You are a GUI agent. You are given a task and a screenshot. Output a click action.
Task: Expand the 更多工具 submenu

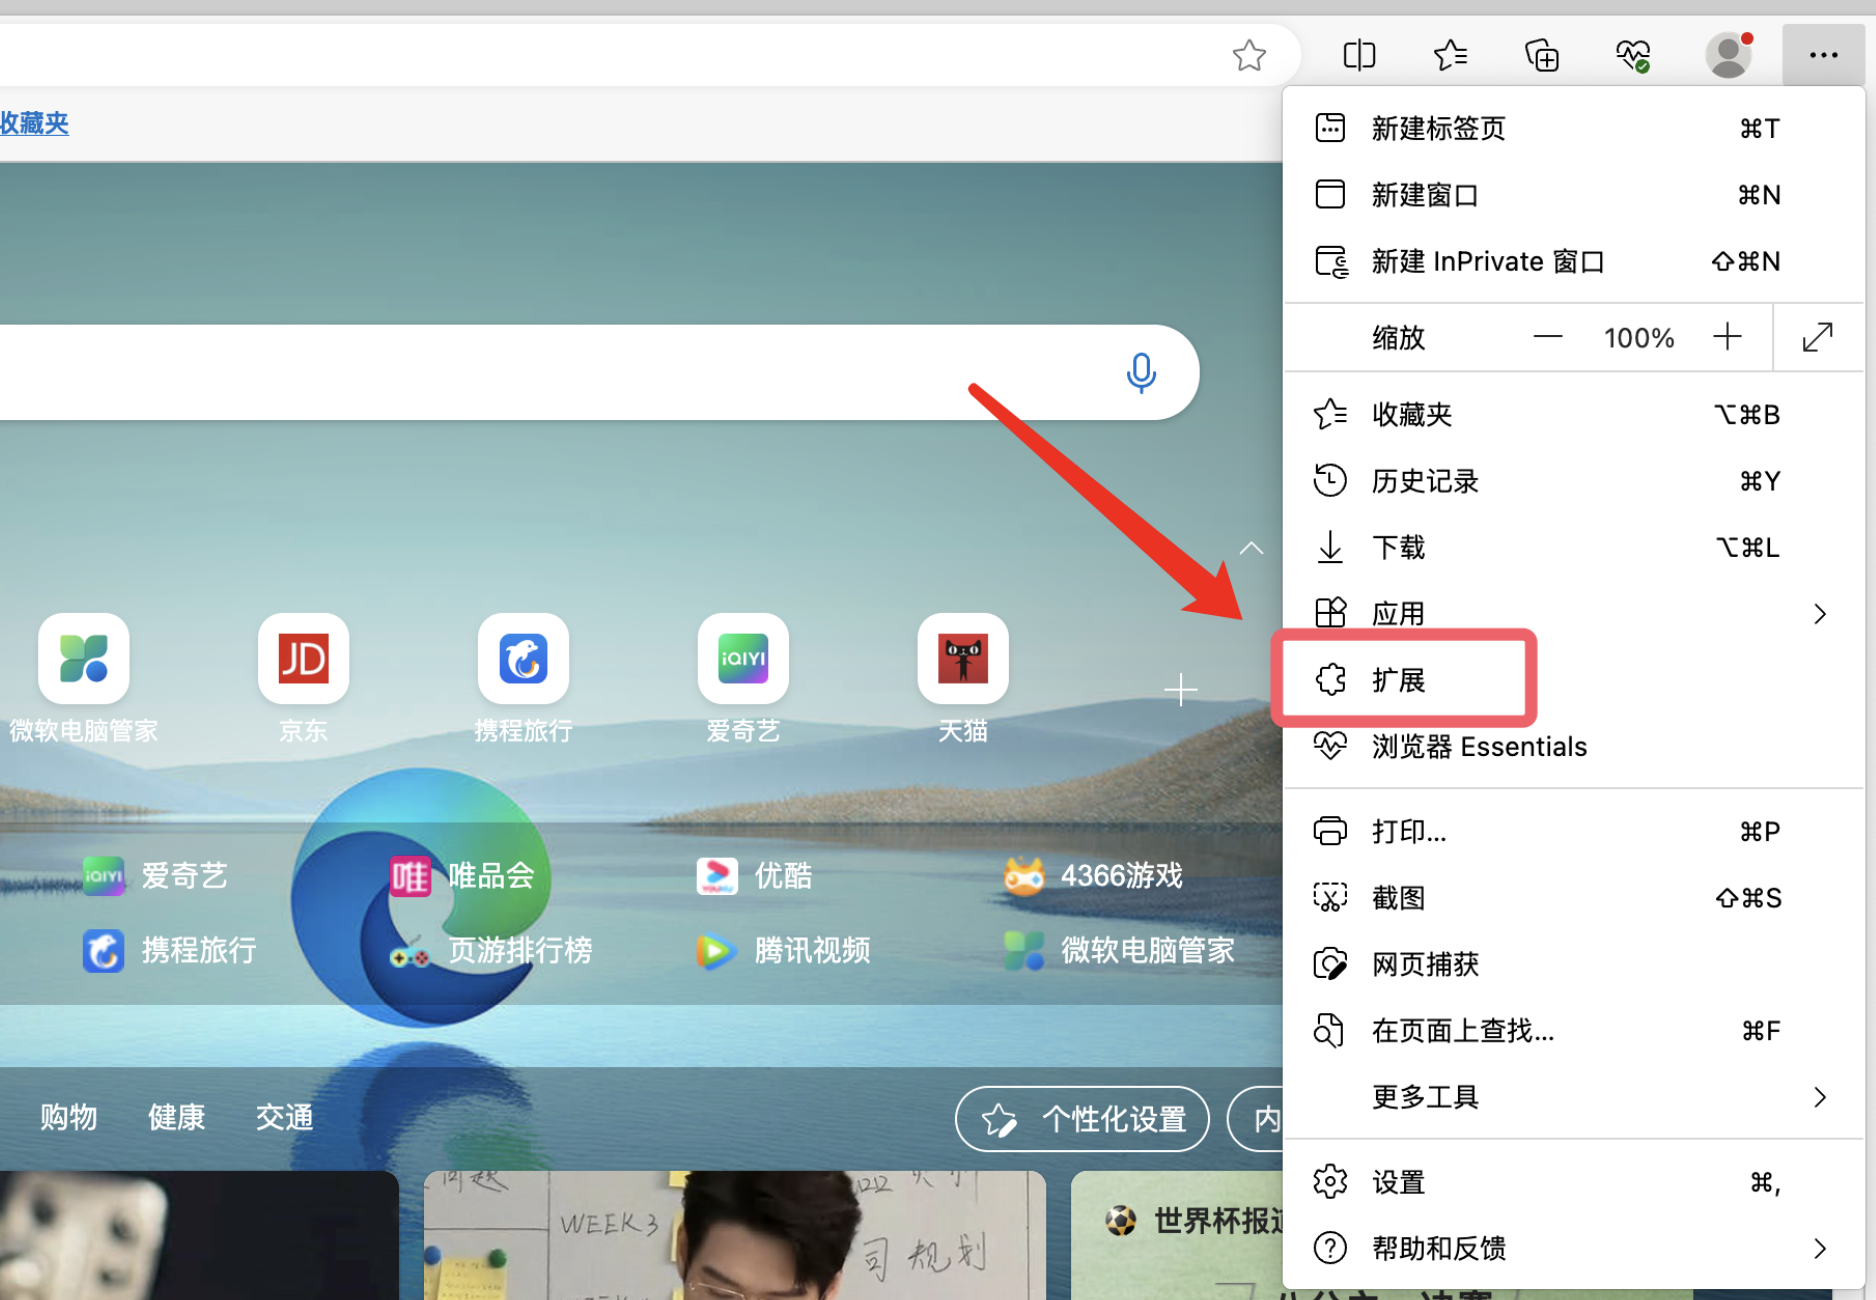tap(1819, 1097)
